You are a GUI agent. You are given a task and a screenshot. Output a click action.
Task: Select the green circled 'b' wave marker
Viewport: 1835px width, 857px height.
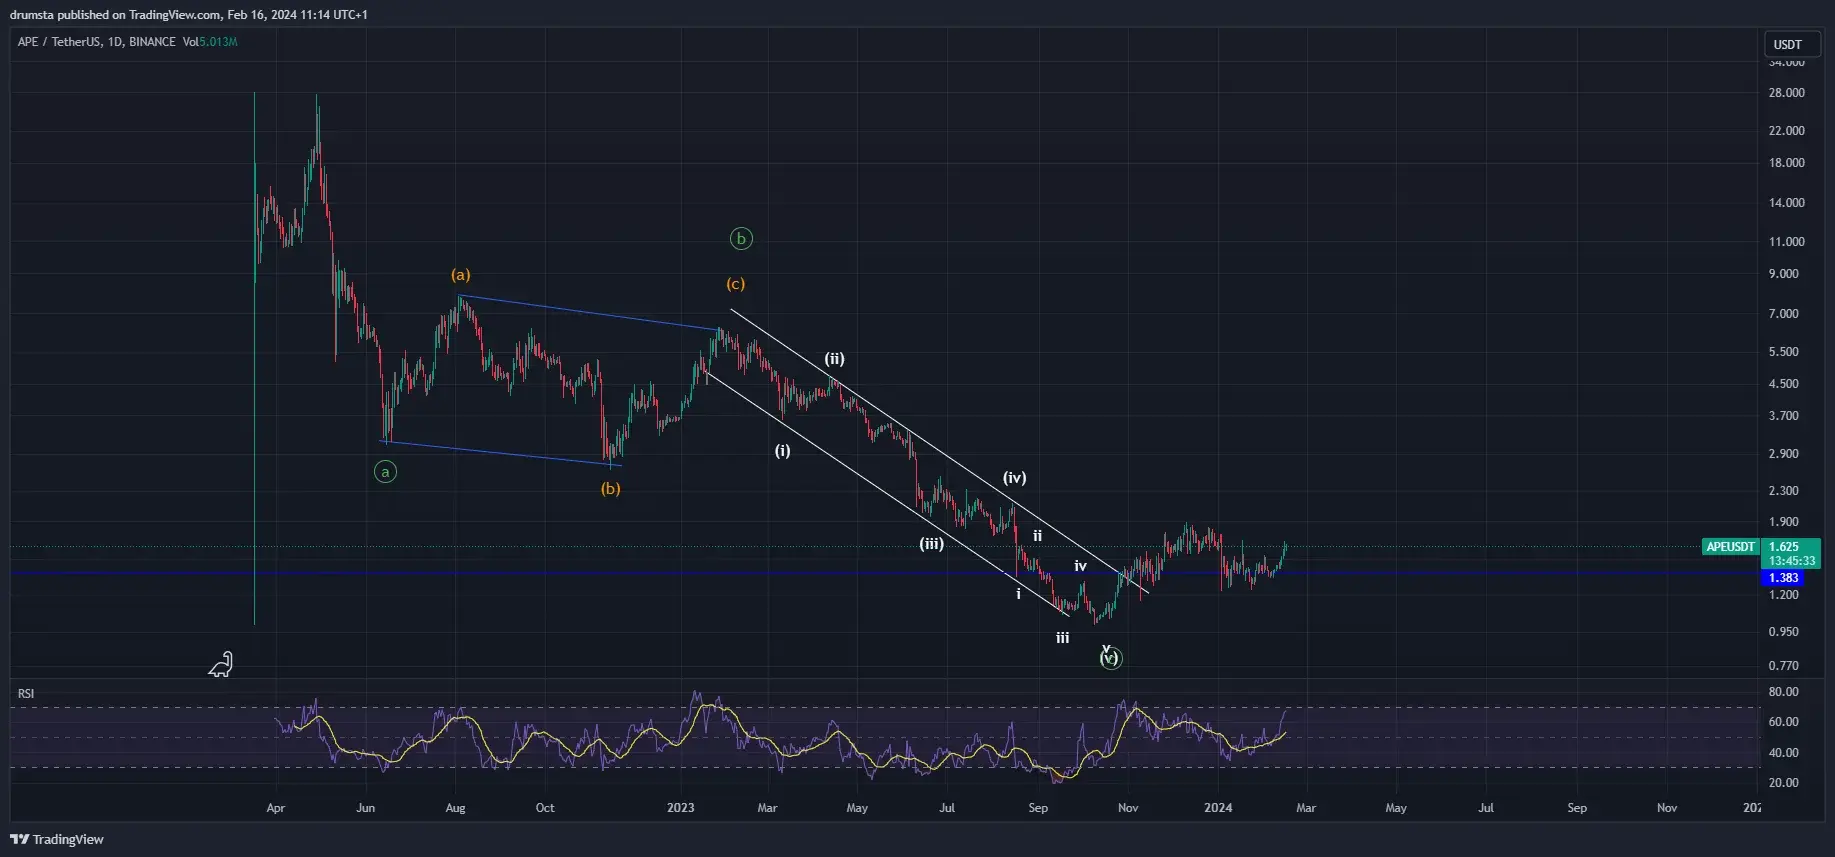[740, 239]
